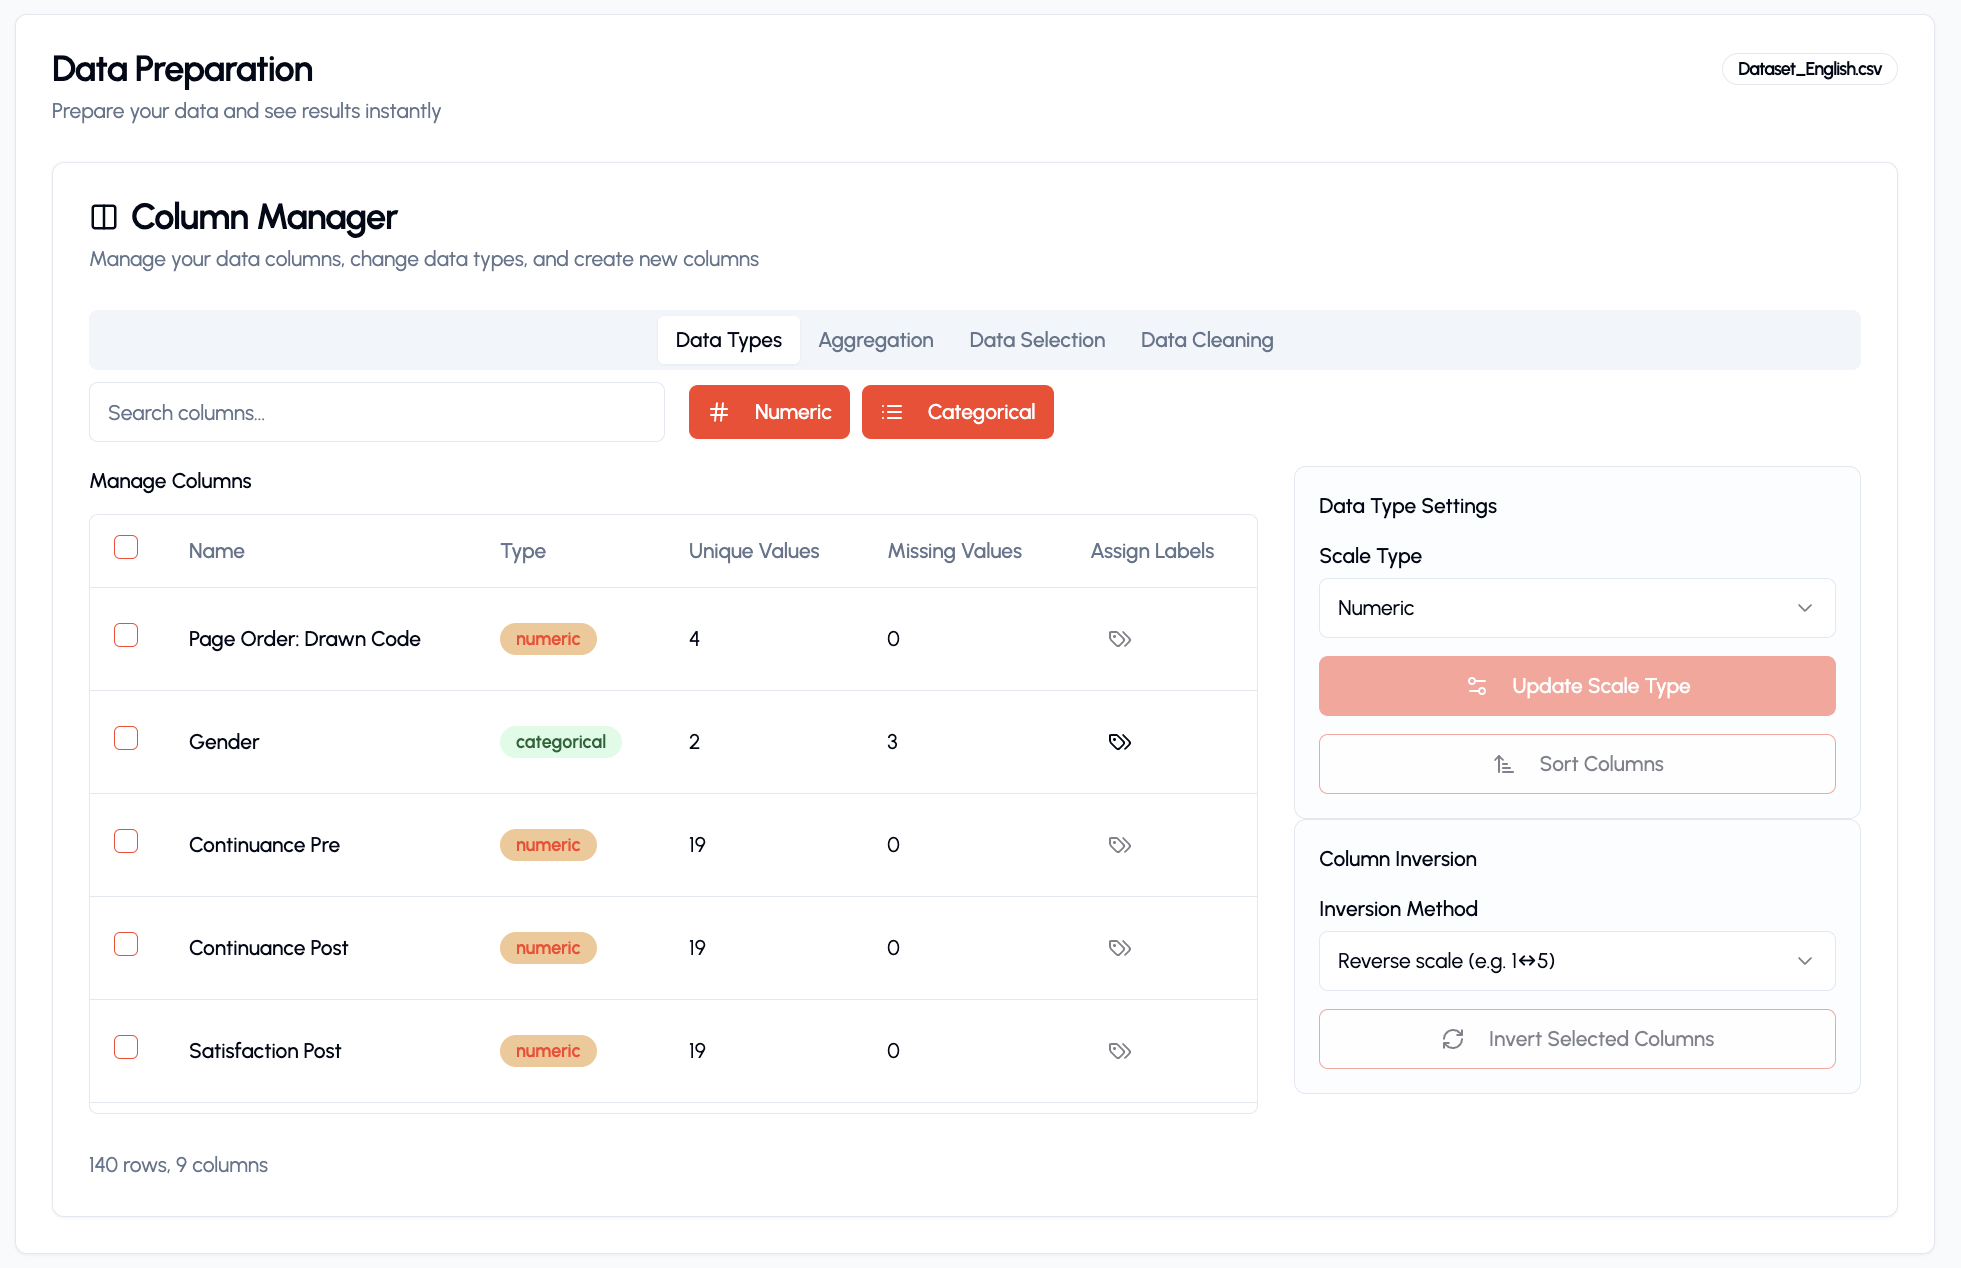This screenshot has width=1961, height=1268.
Task: Click the label tag icon in Satisfaction Post row
Action: coord(1120,1051)
